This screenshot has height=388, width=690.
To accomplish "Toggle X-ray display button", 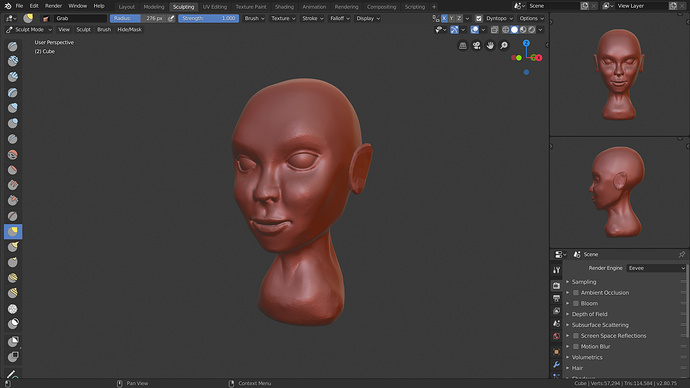I will coord(495,30).
